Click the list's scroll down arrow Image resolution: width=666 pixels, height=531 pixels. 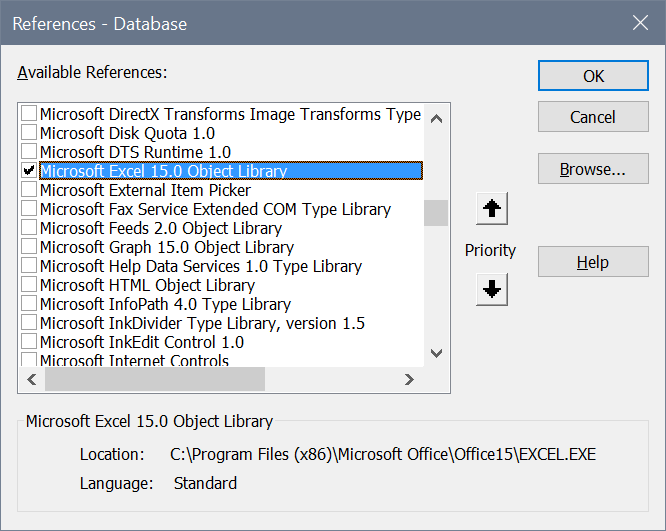pos(436,353)
